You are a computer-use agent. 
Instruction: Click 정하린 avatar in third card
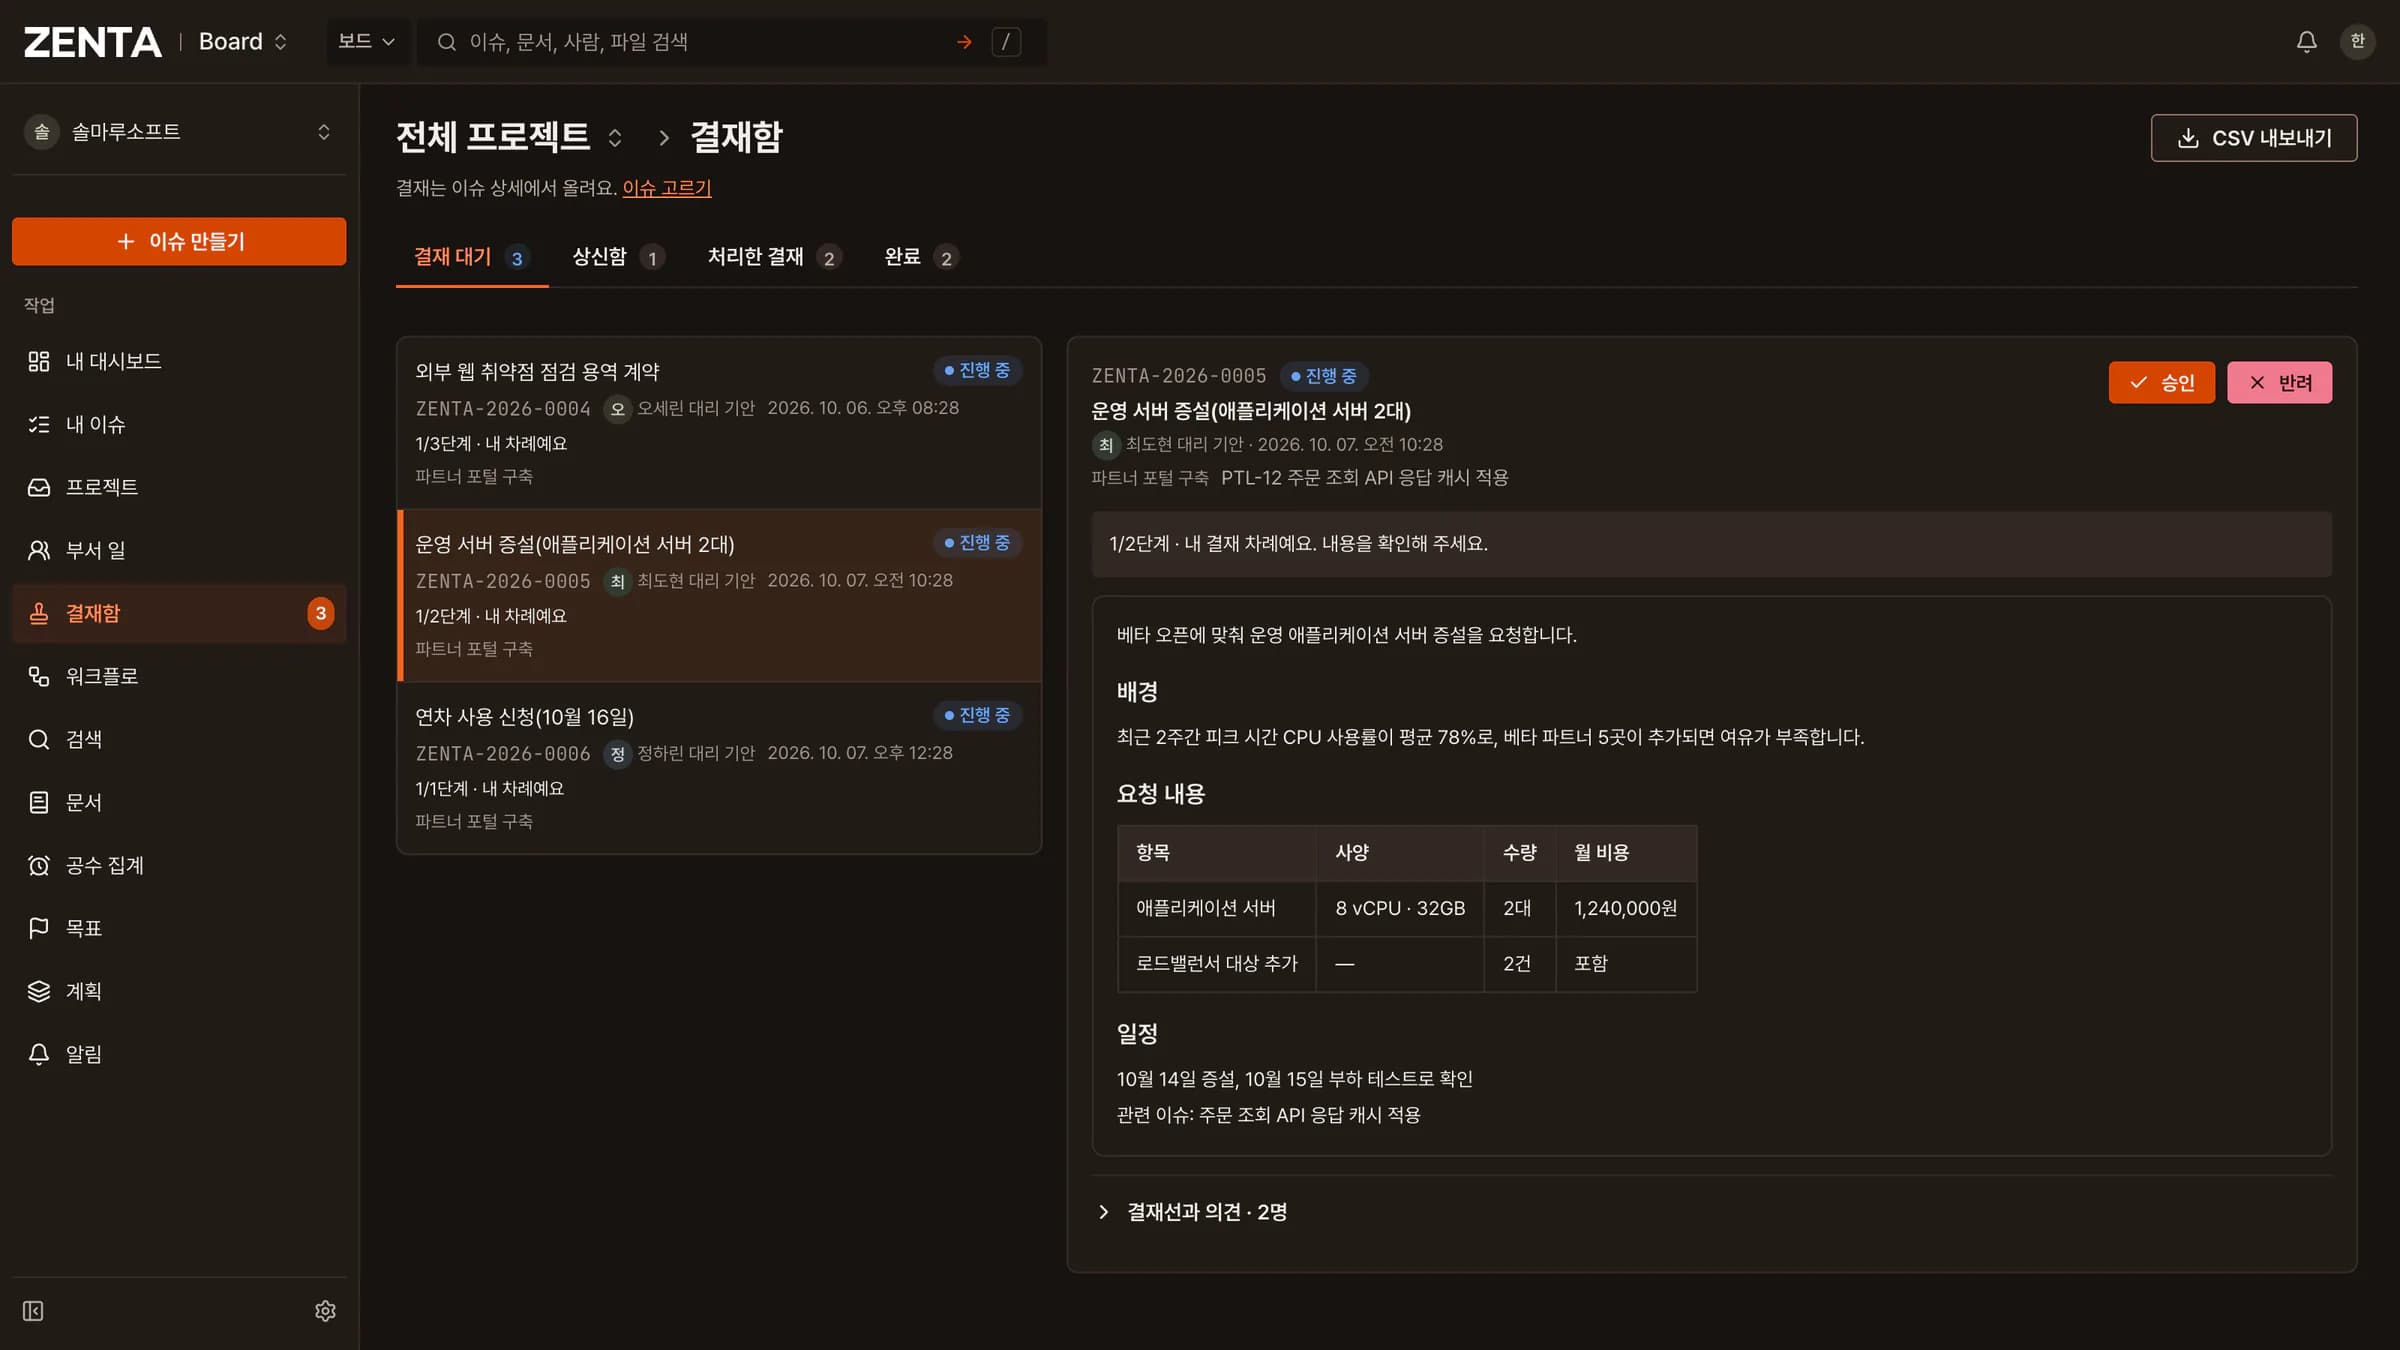coord(617,753)
